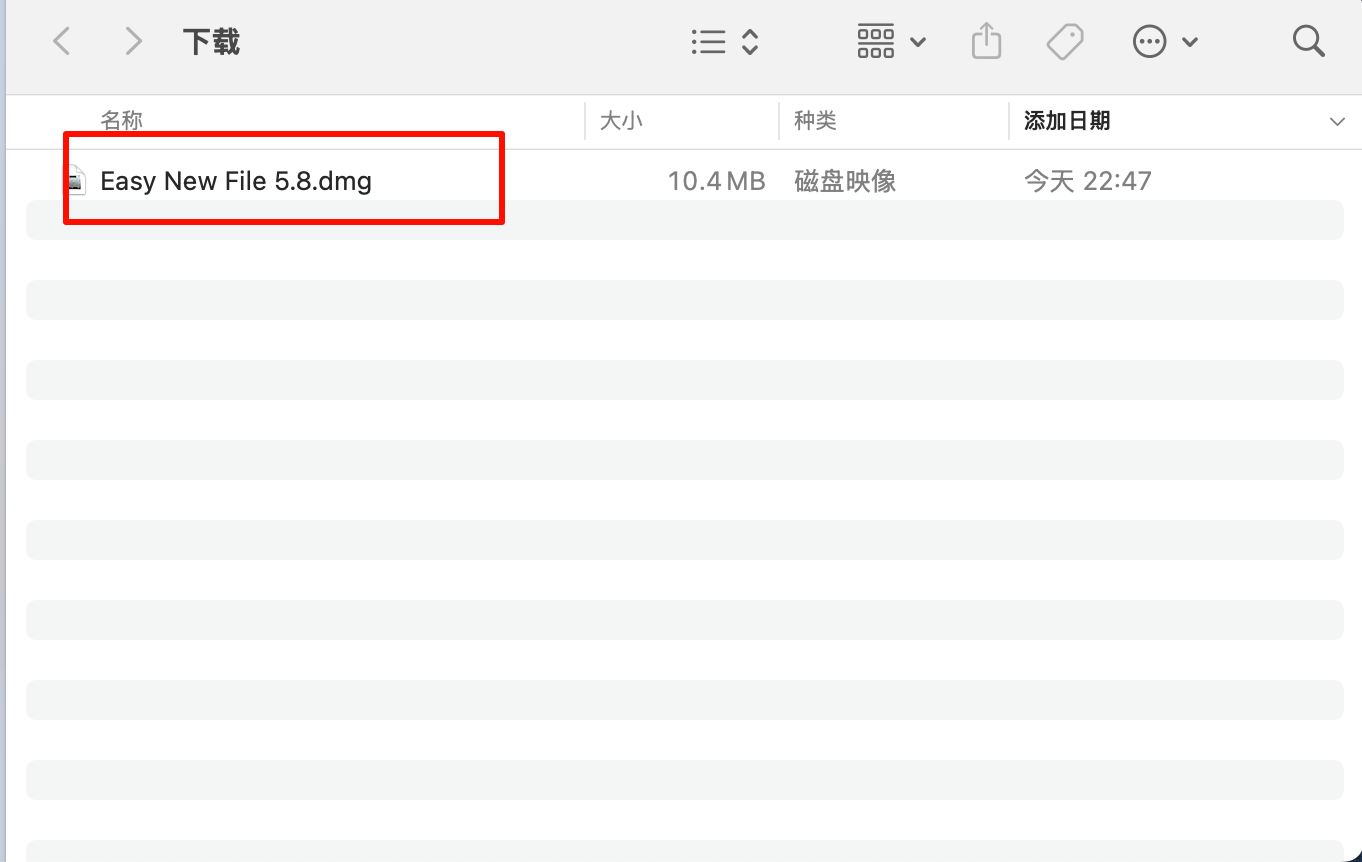This screenshot has width=1362, height=862.
Task: Open the ellipsis more actions icon
Action: 1149,41
